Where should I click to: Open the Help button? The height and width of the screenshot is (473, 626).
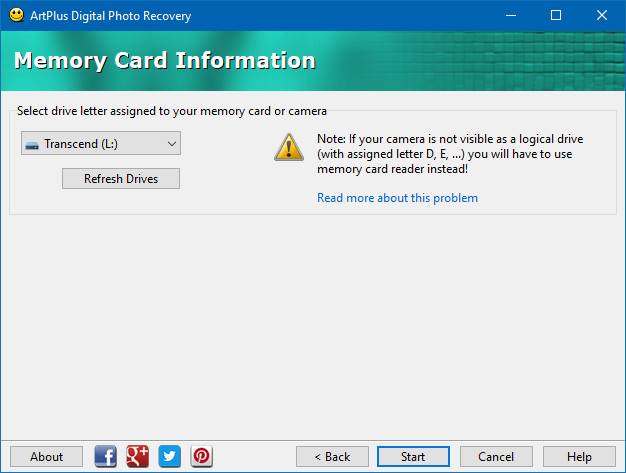click(x=579, y=456)
